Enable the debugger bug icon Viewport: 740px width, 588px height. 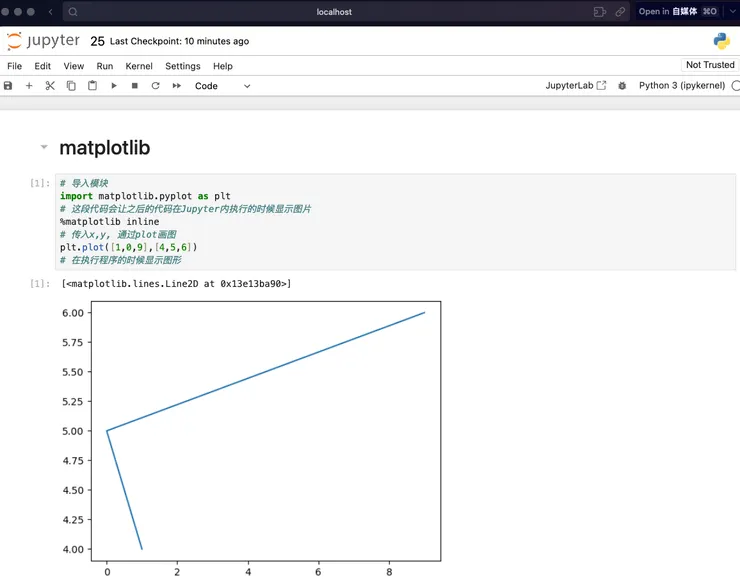tap(622, 86)
